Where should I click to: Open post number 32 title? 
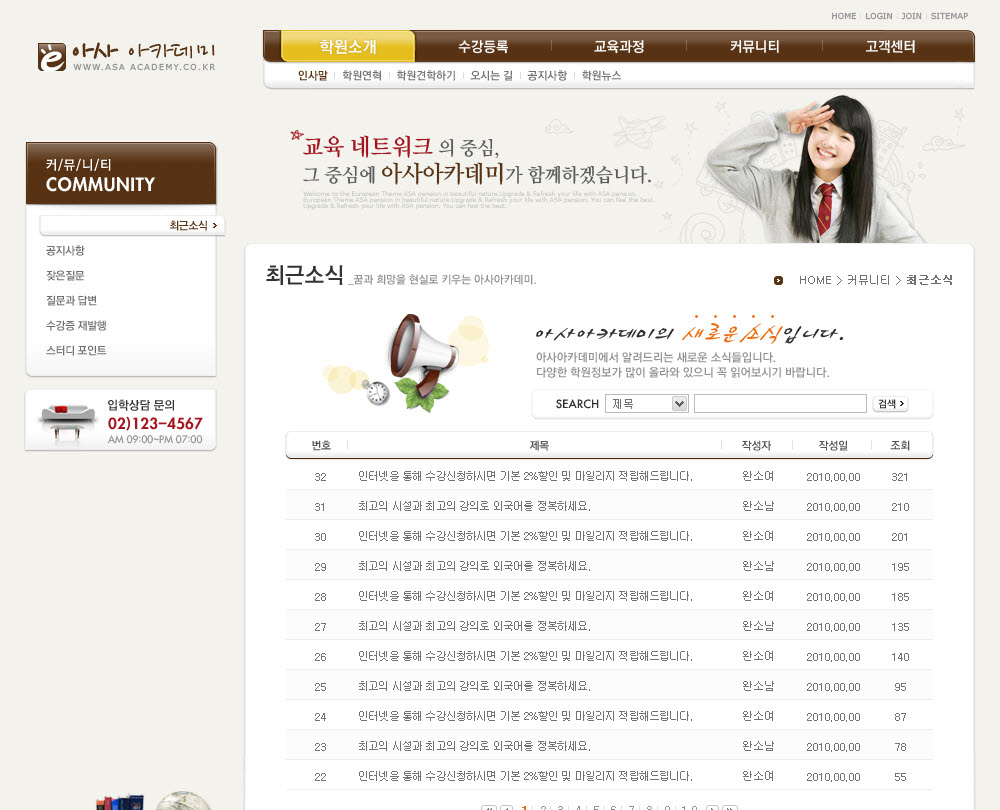(x=525, y=476)
